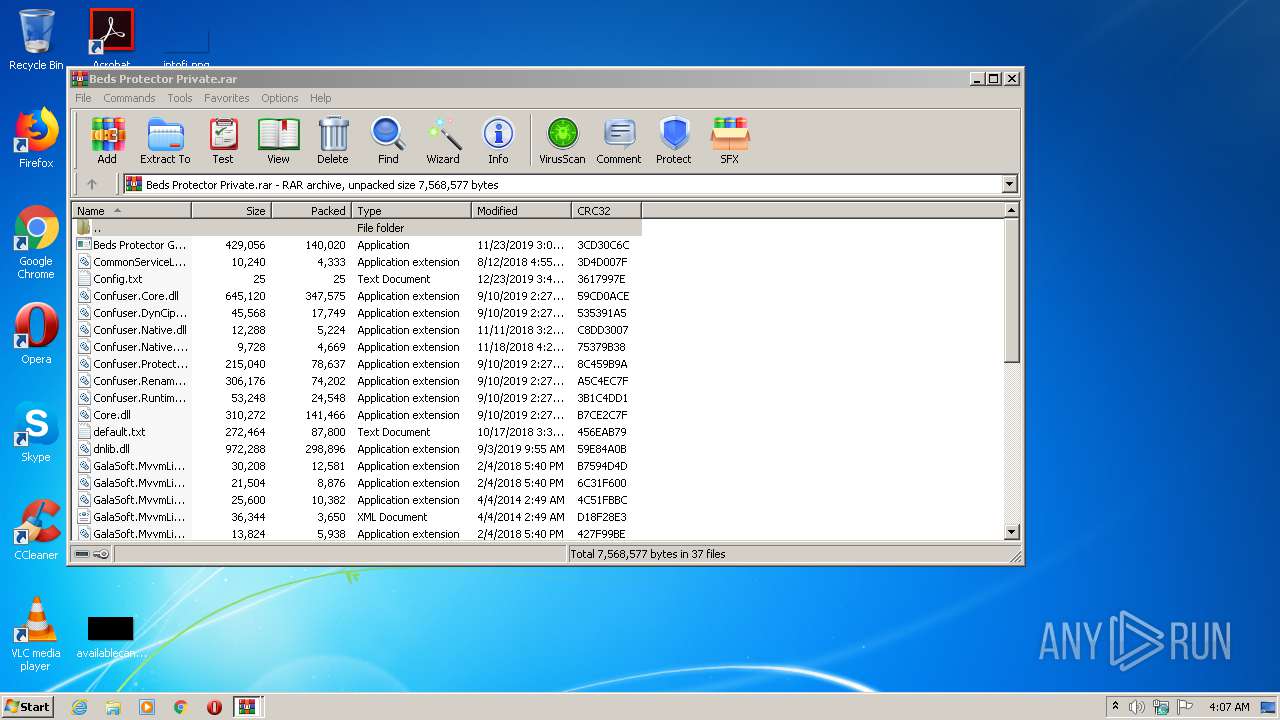
Task: Open the Wizard tool
Action: pos(443,140)
